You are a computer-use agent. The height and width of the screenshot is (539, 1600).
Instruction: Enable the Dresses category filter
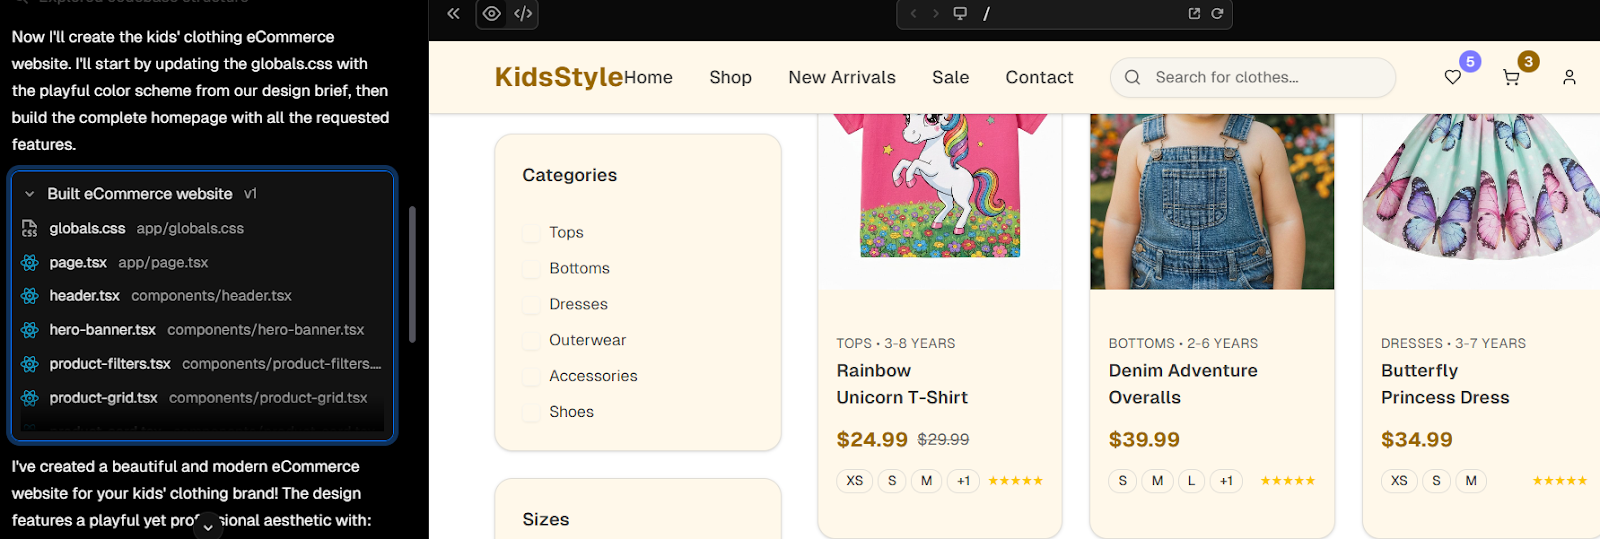click(x=531, y=305)
